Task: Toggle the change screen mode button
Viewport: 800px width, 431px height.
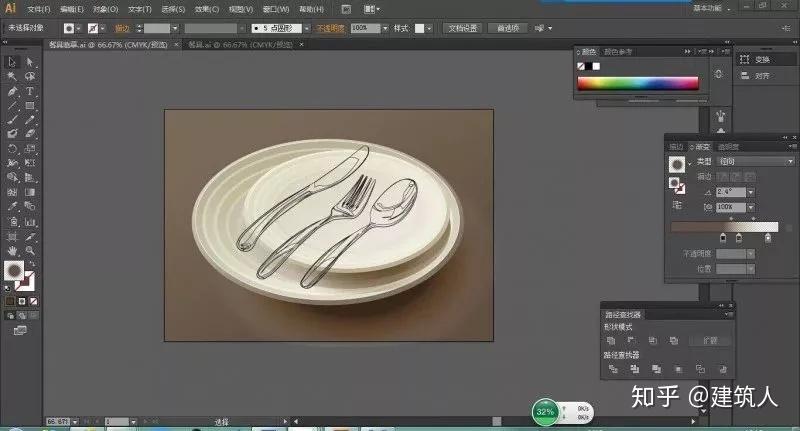Action: [x=20, y=331]
